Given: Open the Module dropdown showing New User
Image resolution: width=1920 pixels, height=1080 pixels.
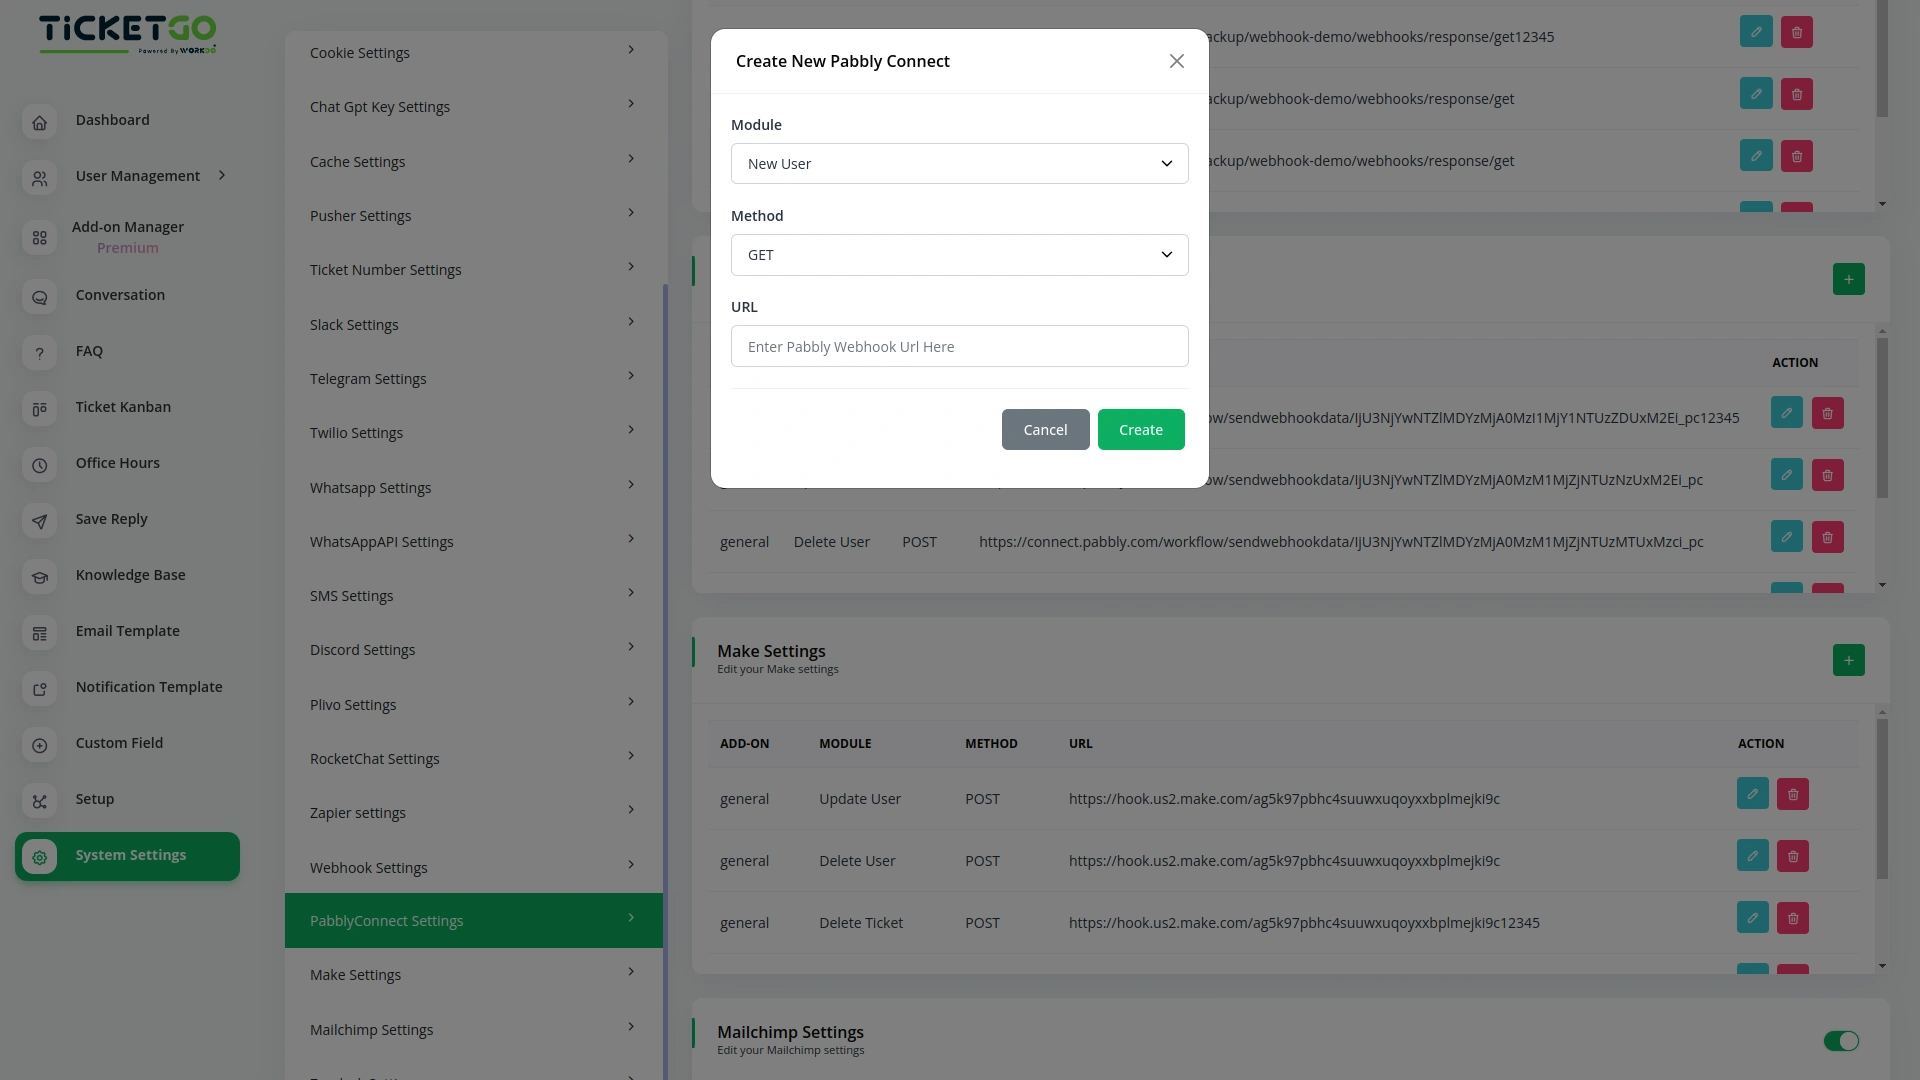Looking at the screenshot, I should 959,164.
